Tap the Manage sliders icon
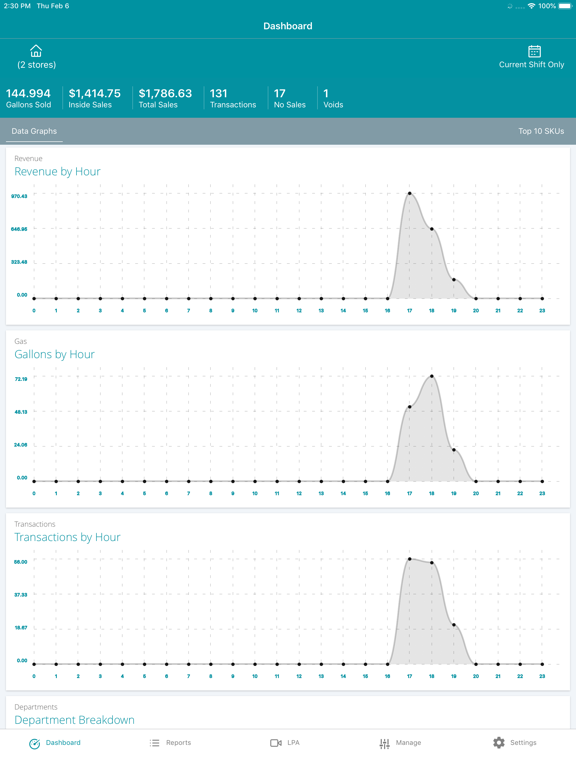The width and height of the screenshot is (576, 768). [384, 744]
